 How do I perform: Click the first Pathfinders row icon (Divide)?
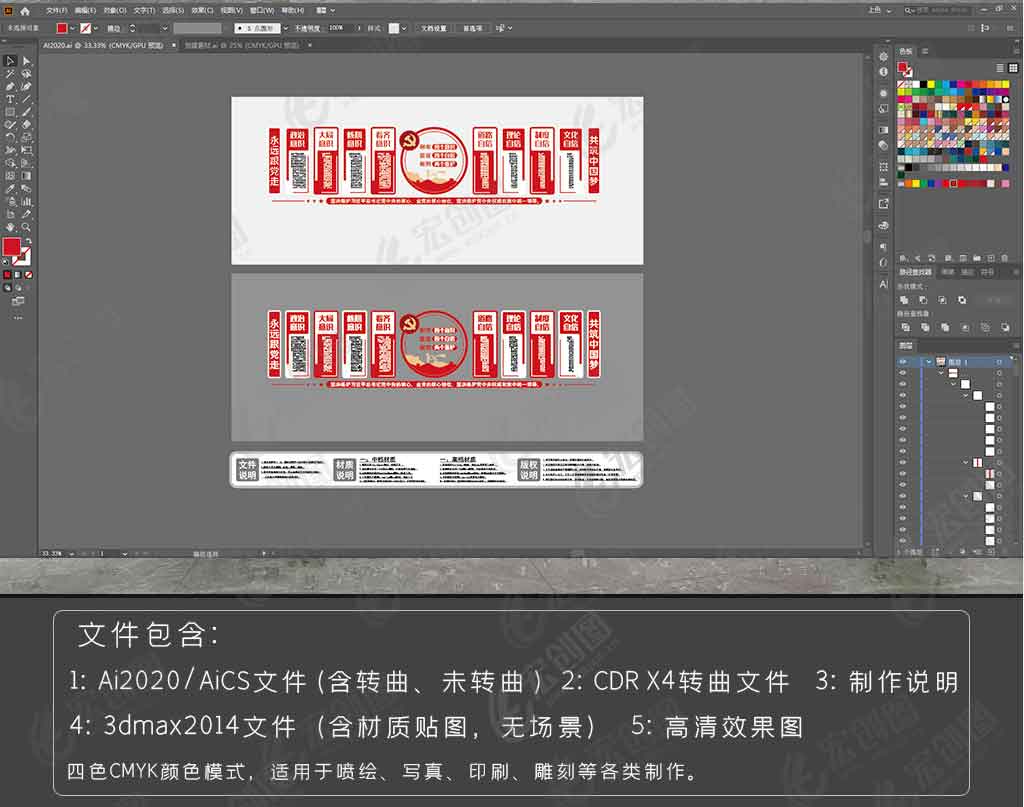(x=905, y=327)
